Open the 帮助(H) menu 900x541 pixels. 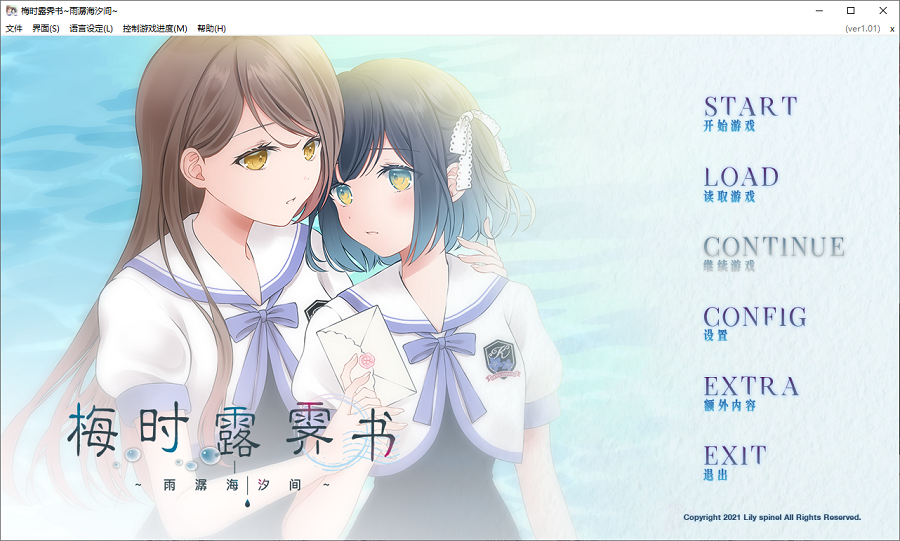[x=211, y=28]
